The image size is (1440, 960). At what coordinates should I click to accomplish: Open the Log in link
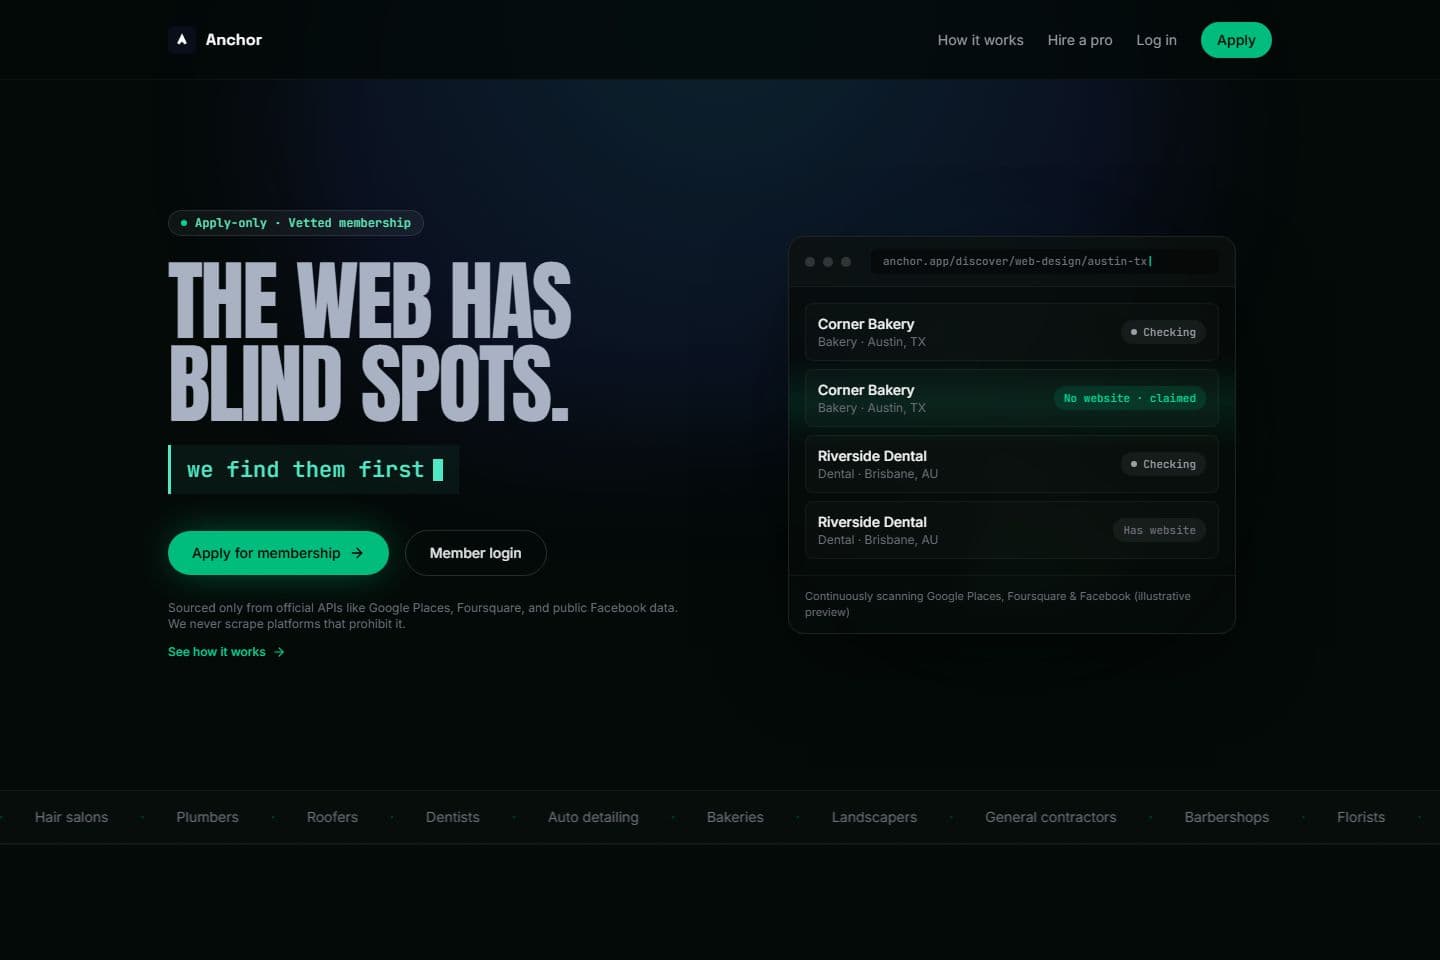1156,40
